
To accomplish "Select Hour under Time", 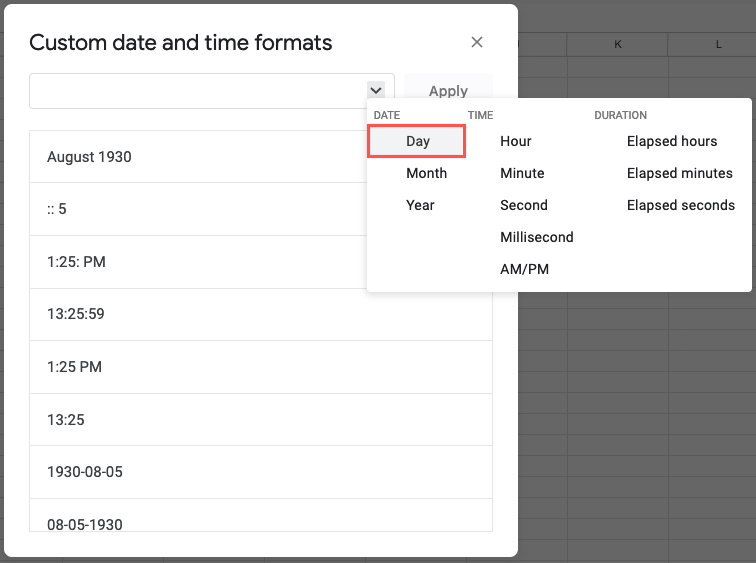I will tap(516, 141).
